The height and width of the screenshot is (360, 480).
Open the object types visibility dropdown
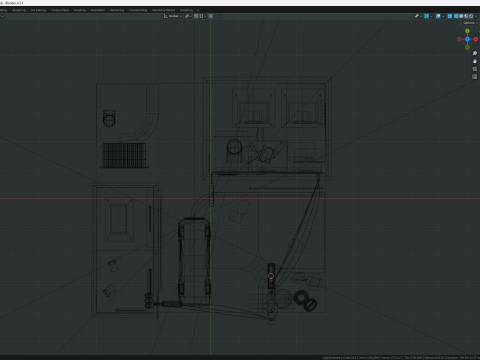(418, 16)
